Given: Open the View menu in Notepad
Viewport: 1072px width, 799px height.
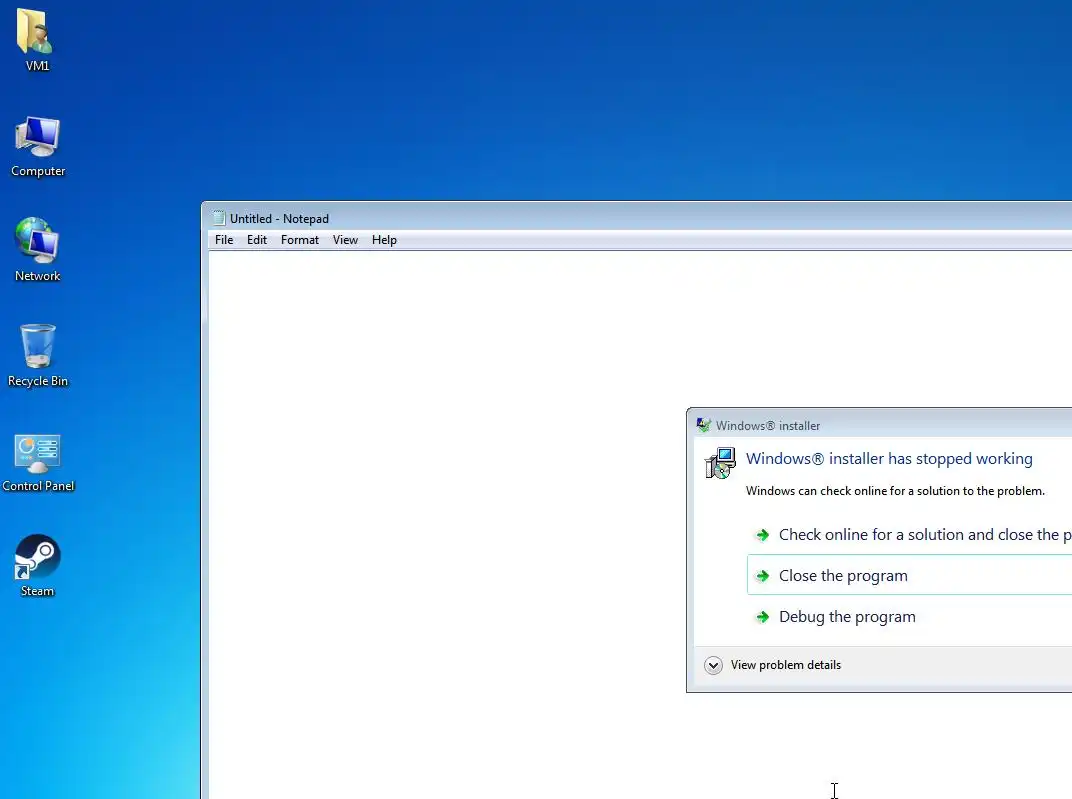Looking at the screenshot, I should tap(345, 240).
